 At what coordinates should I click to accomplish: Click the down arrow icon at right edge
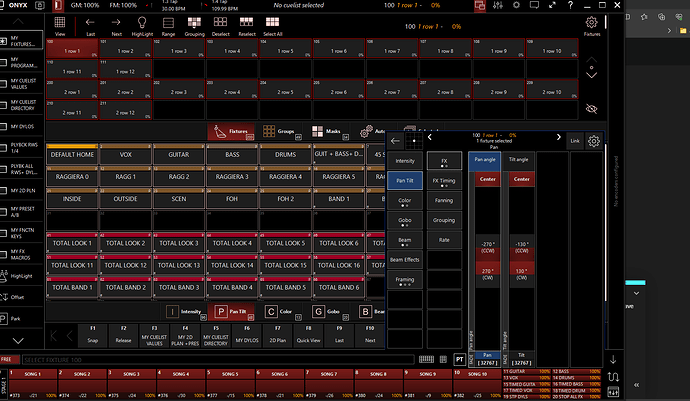(x=613, y=360)
